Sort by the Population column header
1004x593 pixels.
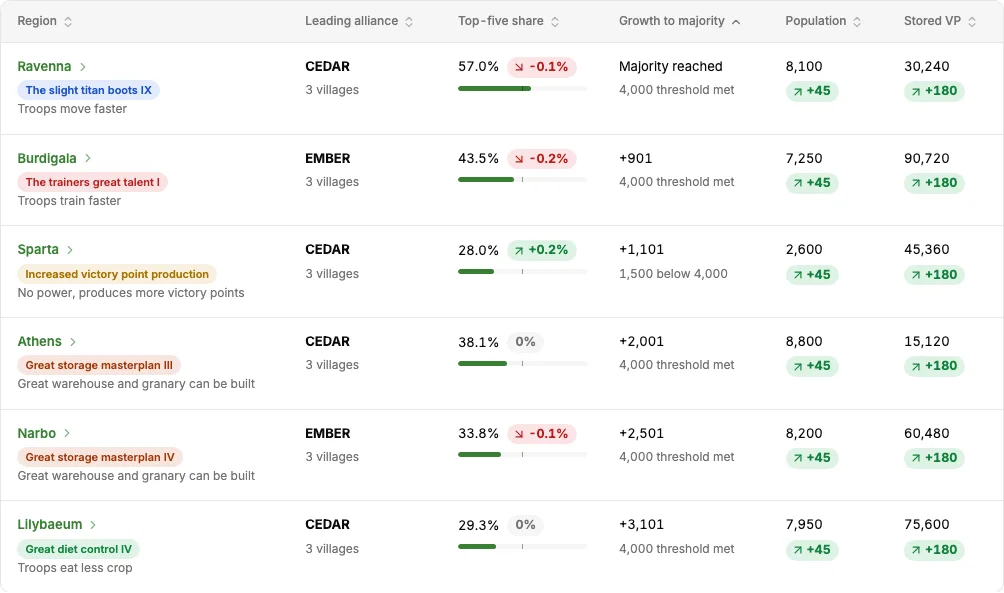pos(823,21)
